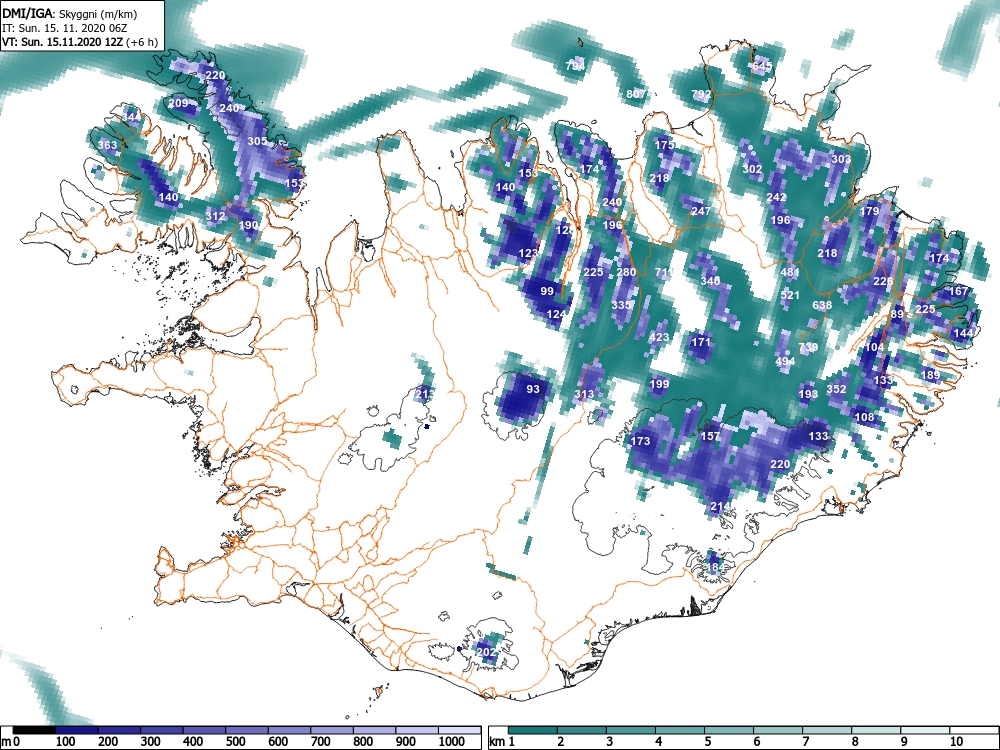Click the visibility value 179 in the east

click(869, 211)
